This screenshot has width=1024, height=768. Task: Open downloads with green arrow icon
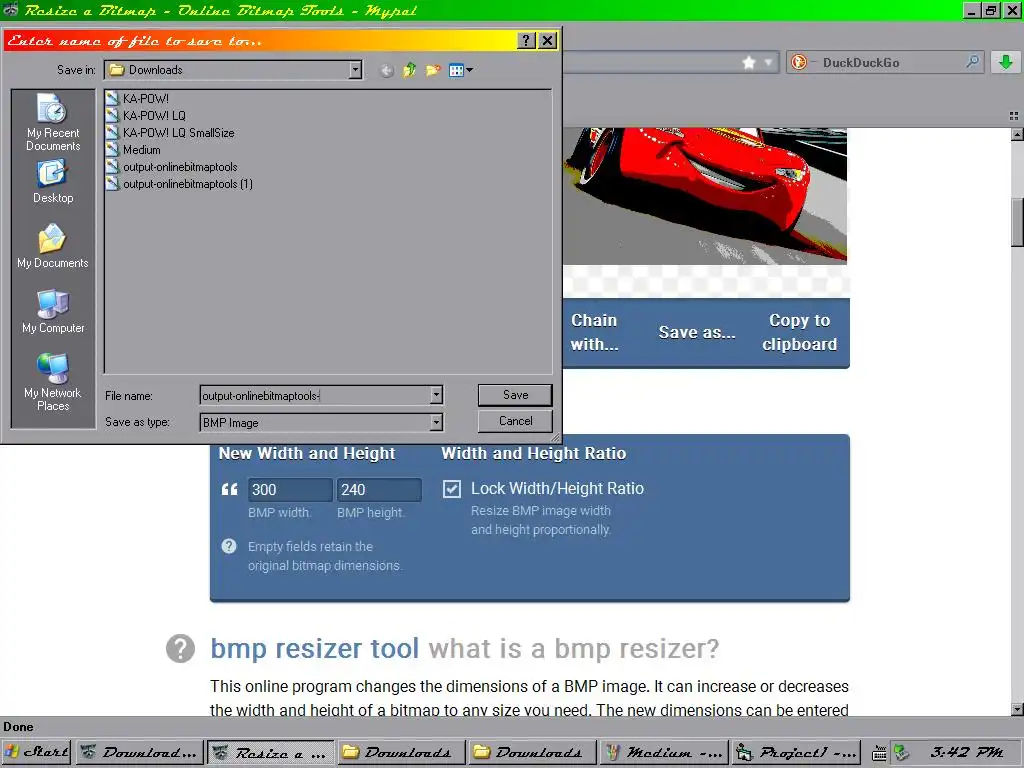pos(1006,63)
